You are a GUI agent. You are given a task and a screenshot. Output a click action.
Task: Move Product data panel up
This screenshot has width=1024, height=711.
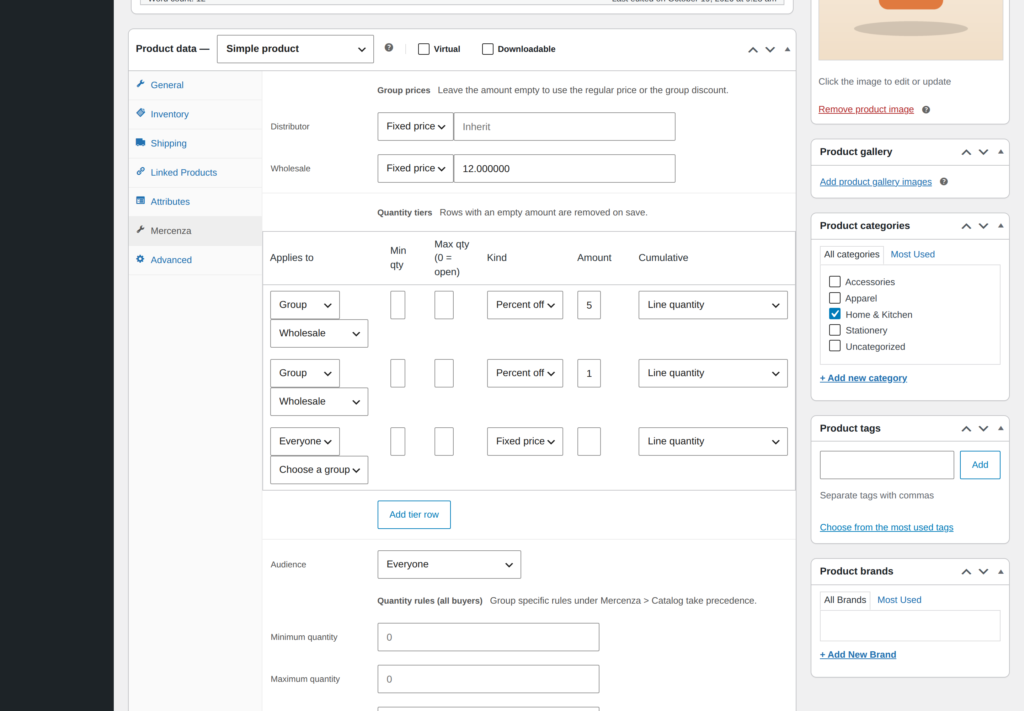point(753,50)
